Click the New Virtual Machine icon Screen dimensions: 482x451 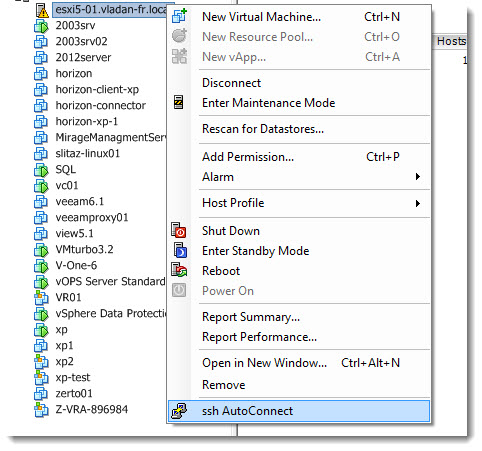click(179, 16)
